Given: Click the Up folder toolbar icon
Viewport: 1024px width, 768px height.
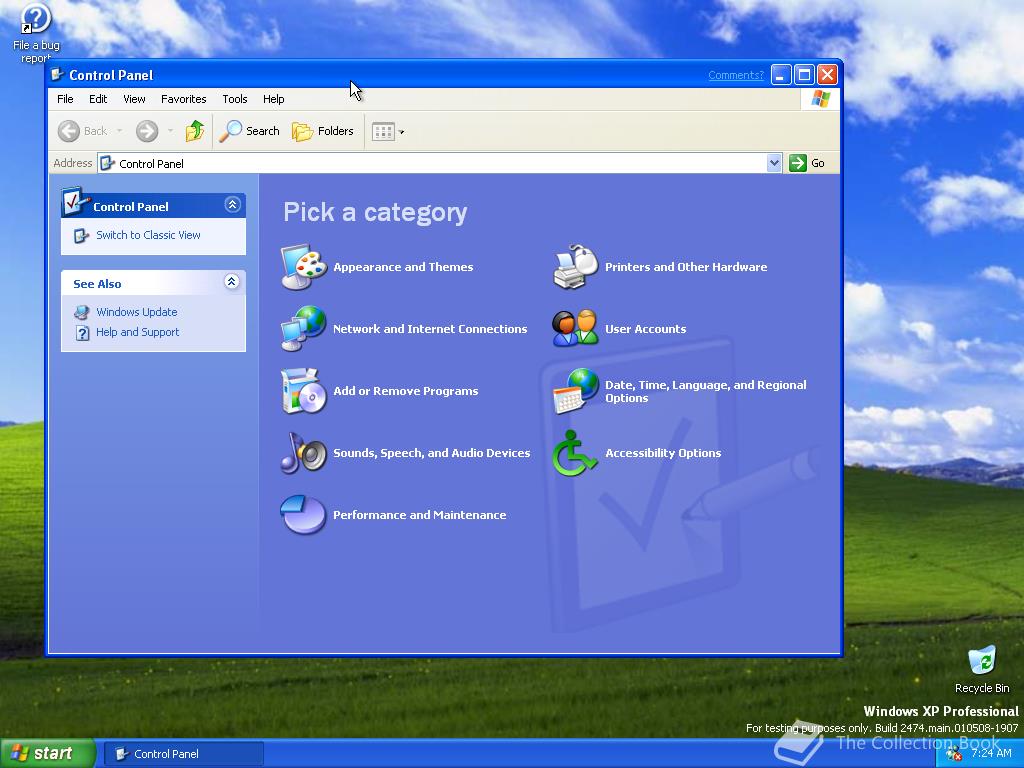Looking at the screenshot, I should pos(195,131).
